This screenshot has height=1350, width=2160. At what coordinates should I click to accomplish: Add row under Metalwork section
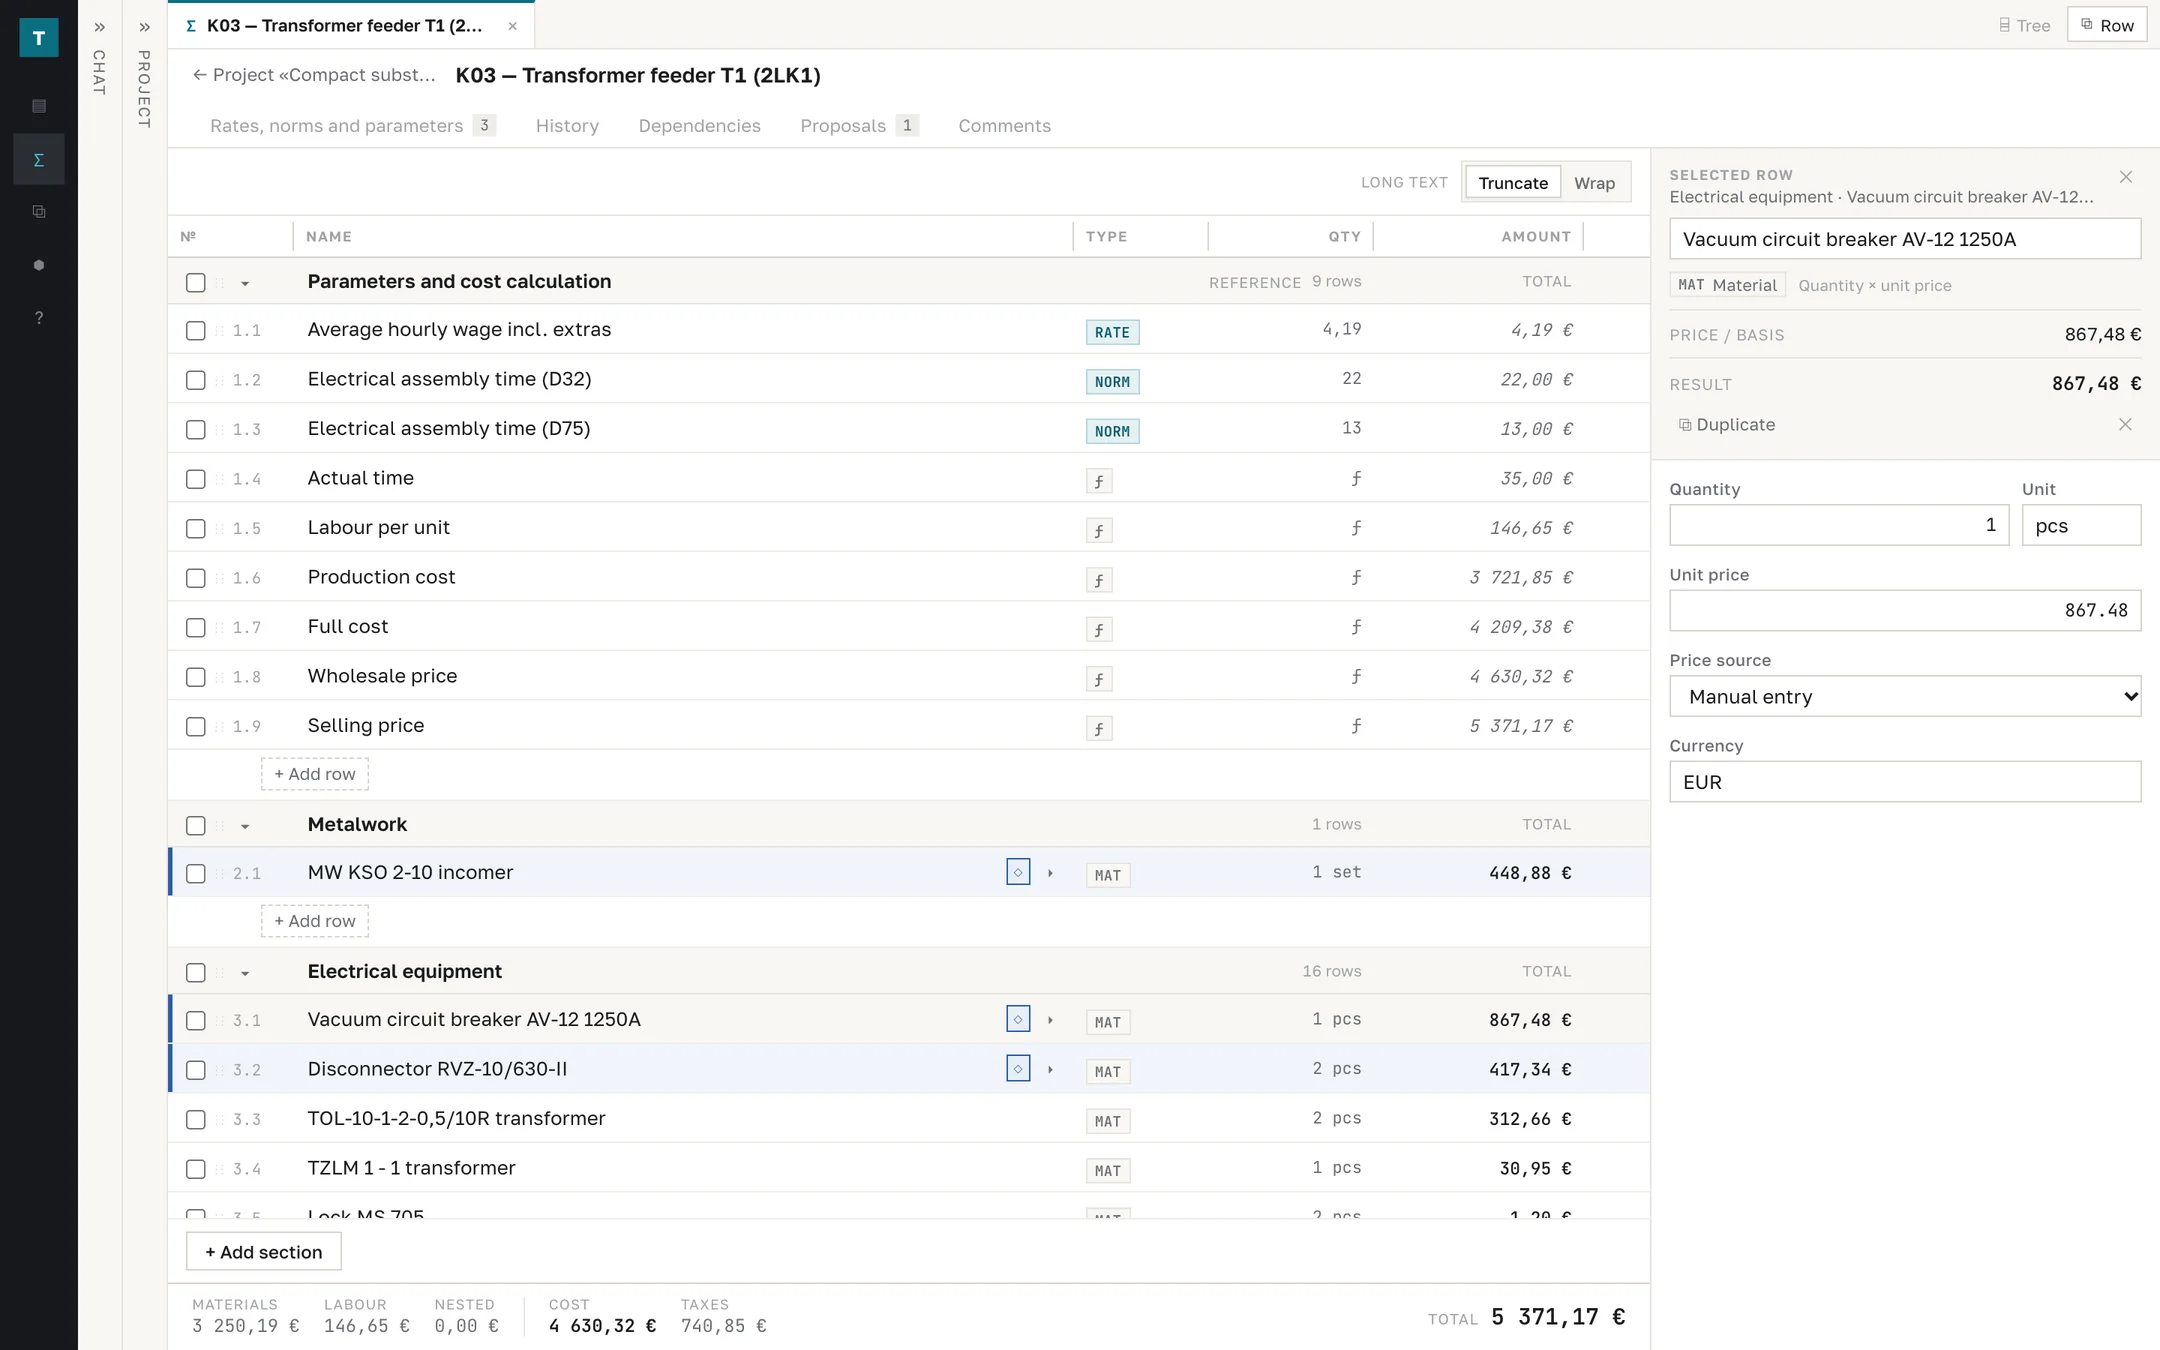(x=315, y=921)
